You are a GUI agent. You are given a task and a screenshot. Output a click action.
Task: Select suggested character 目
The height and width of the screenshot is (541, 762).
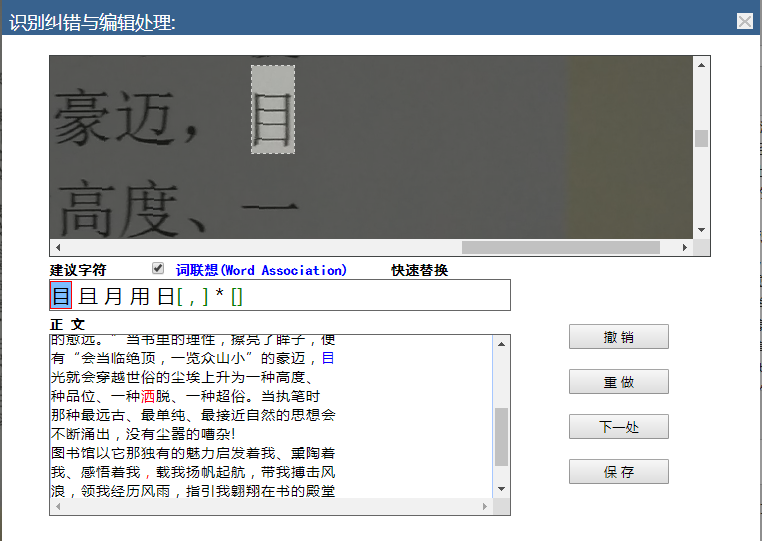[61, 295]
